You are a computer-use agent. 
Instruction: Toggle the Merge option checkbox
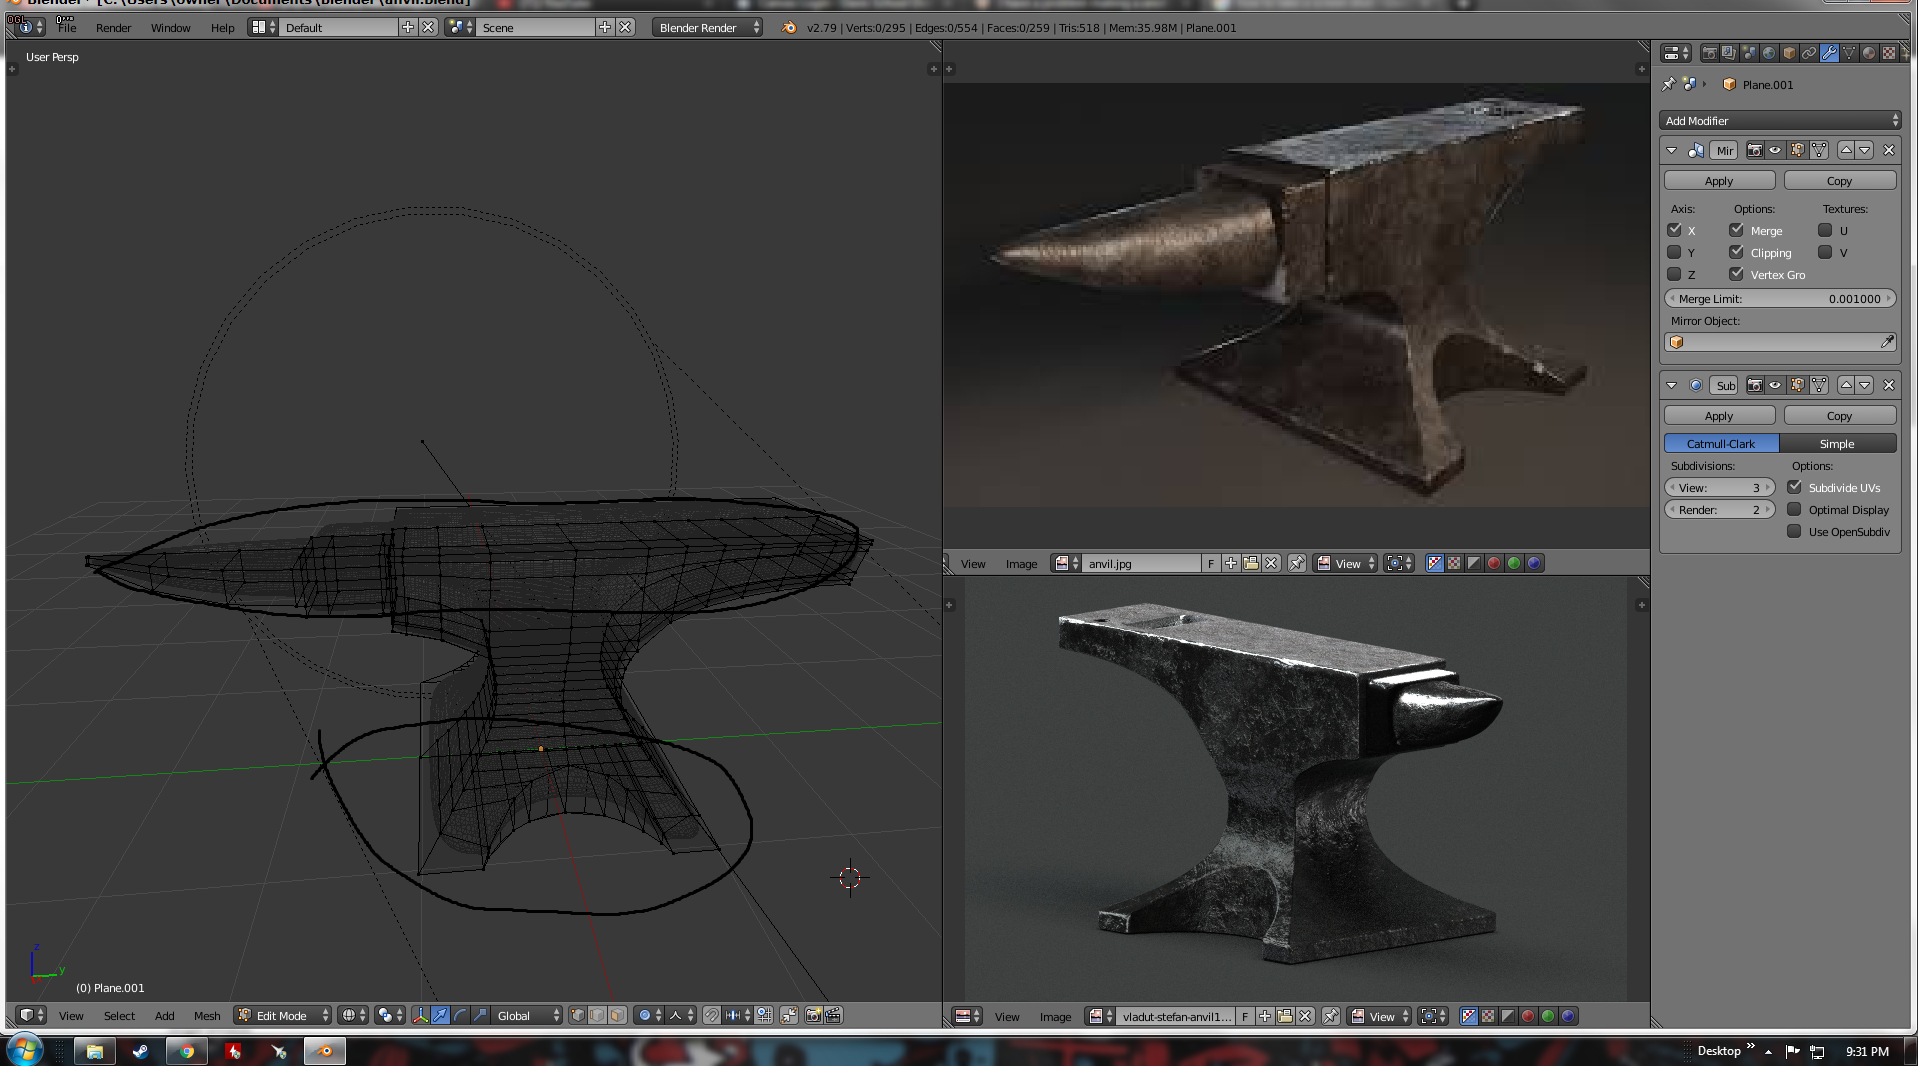1737,230
